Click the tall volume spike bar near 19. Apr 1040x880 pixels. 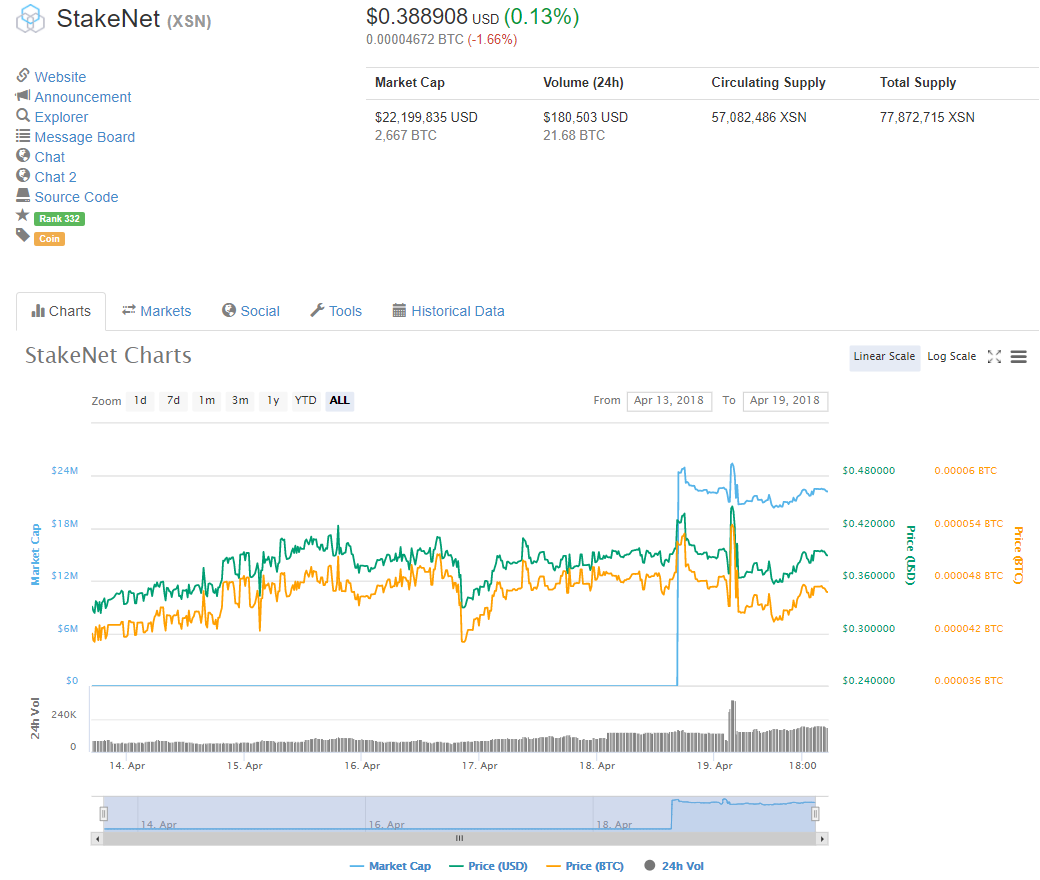pyautogui.click(x=732, y=725)
